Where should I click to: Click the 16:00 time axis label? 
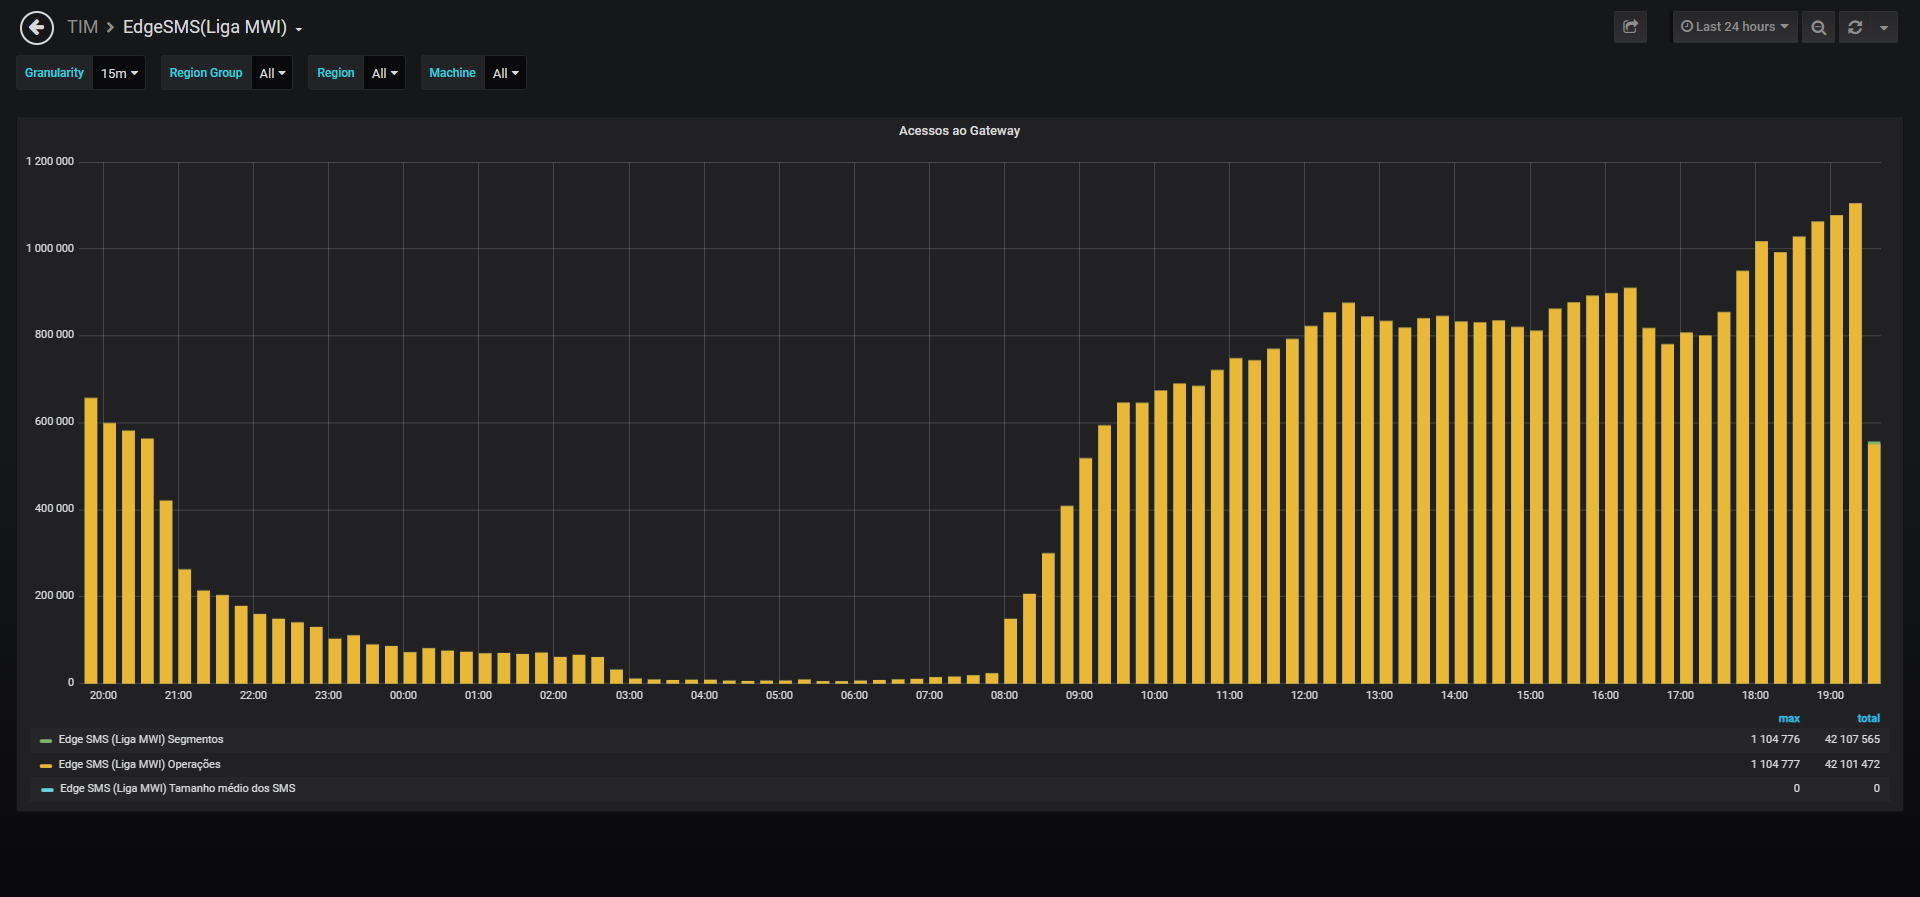coord(1605,695)
